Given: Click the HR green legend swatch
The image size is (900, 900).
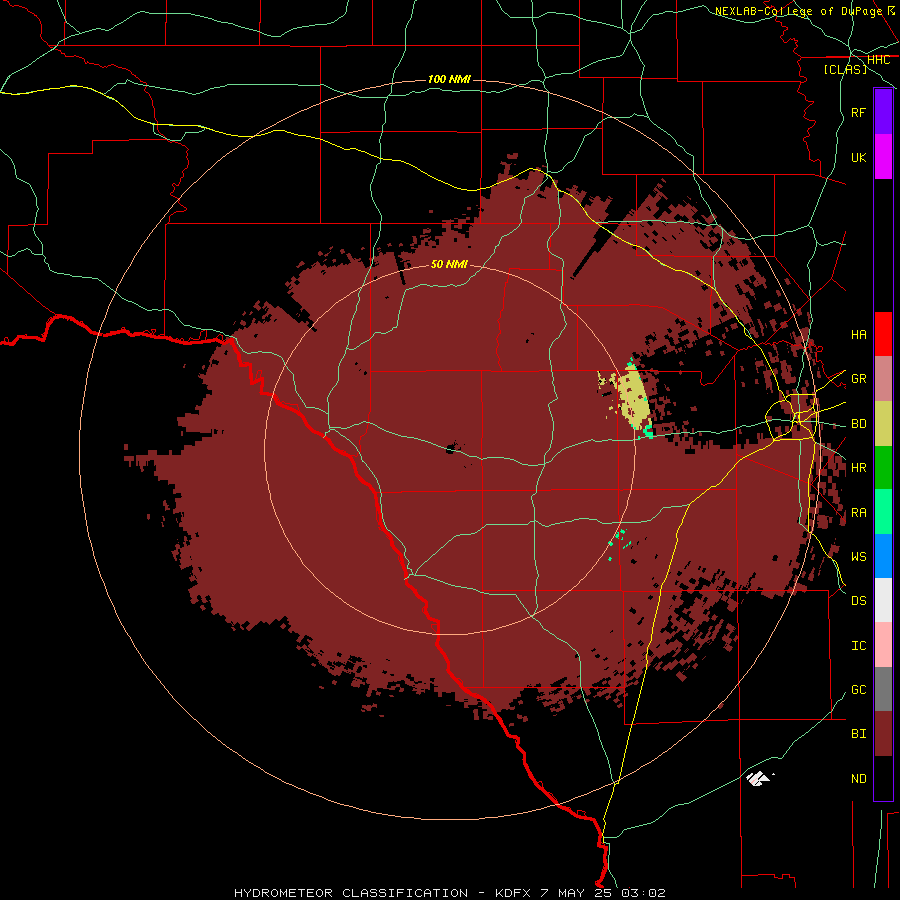Looking at the screenshot, I should point(883,468).
